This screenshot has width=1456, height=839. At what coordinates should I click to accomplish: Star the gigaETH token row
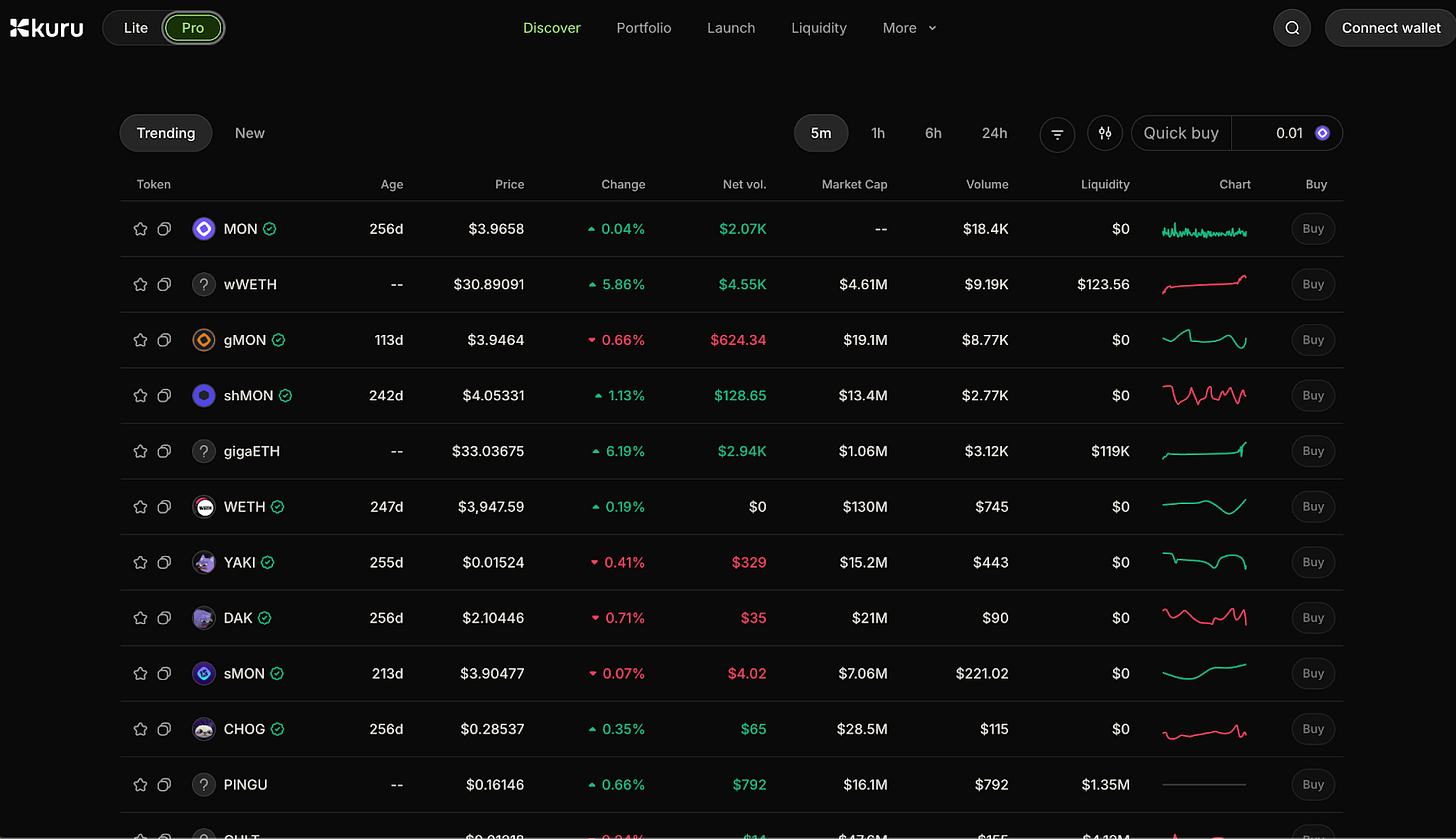point(140,451)
